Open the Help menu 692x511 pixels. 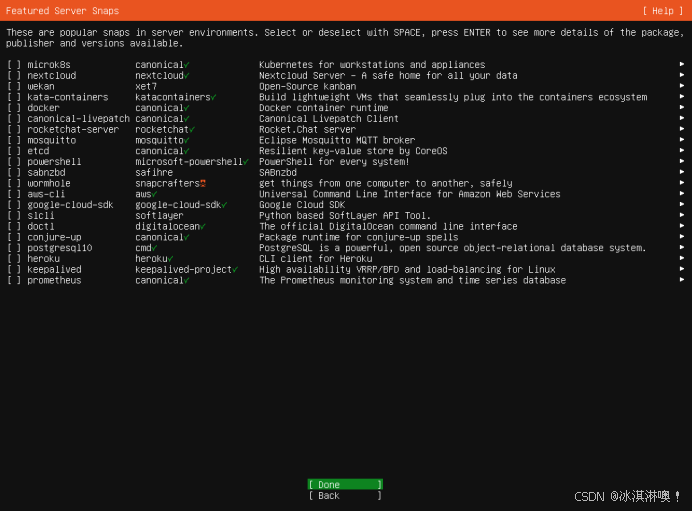[663, 11]
